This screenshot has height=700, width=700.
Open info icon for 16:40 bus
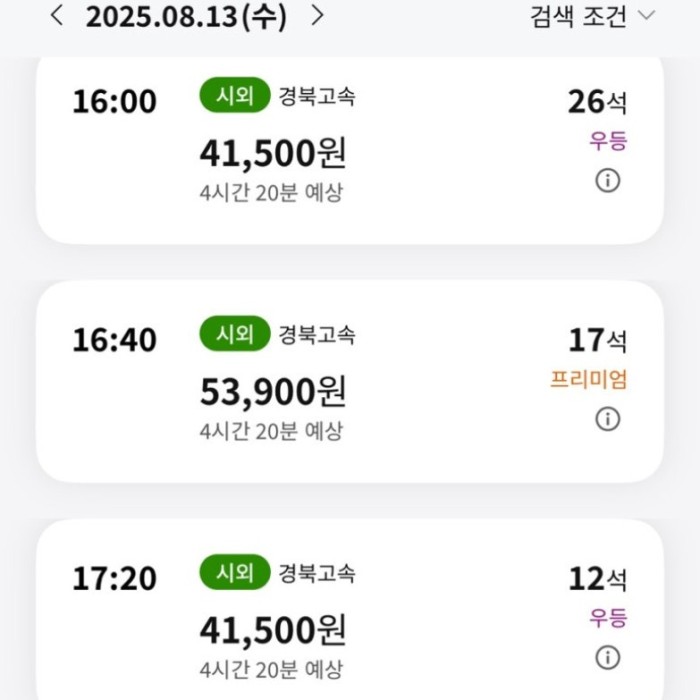[608, 419]
